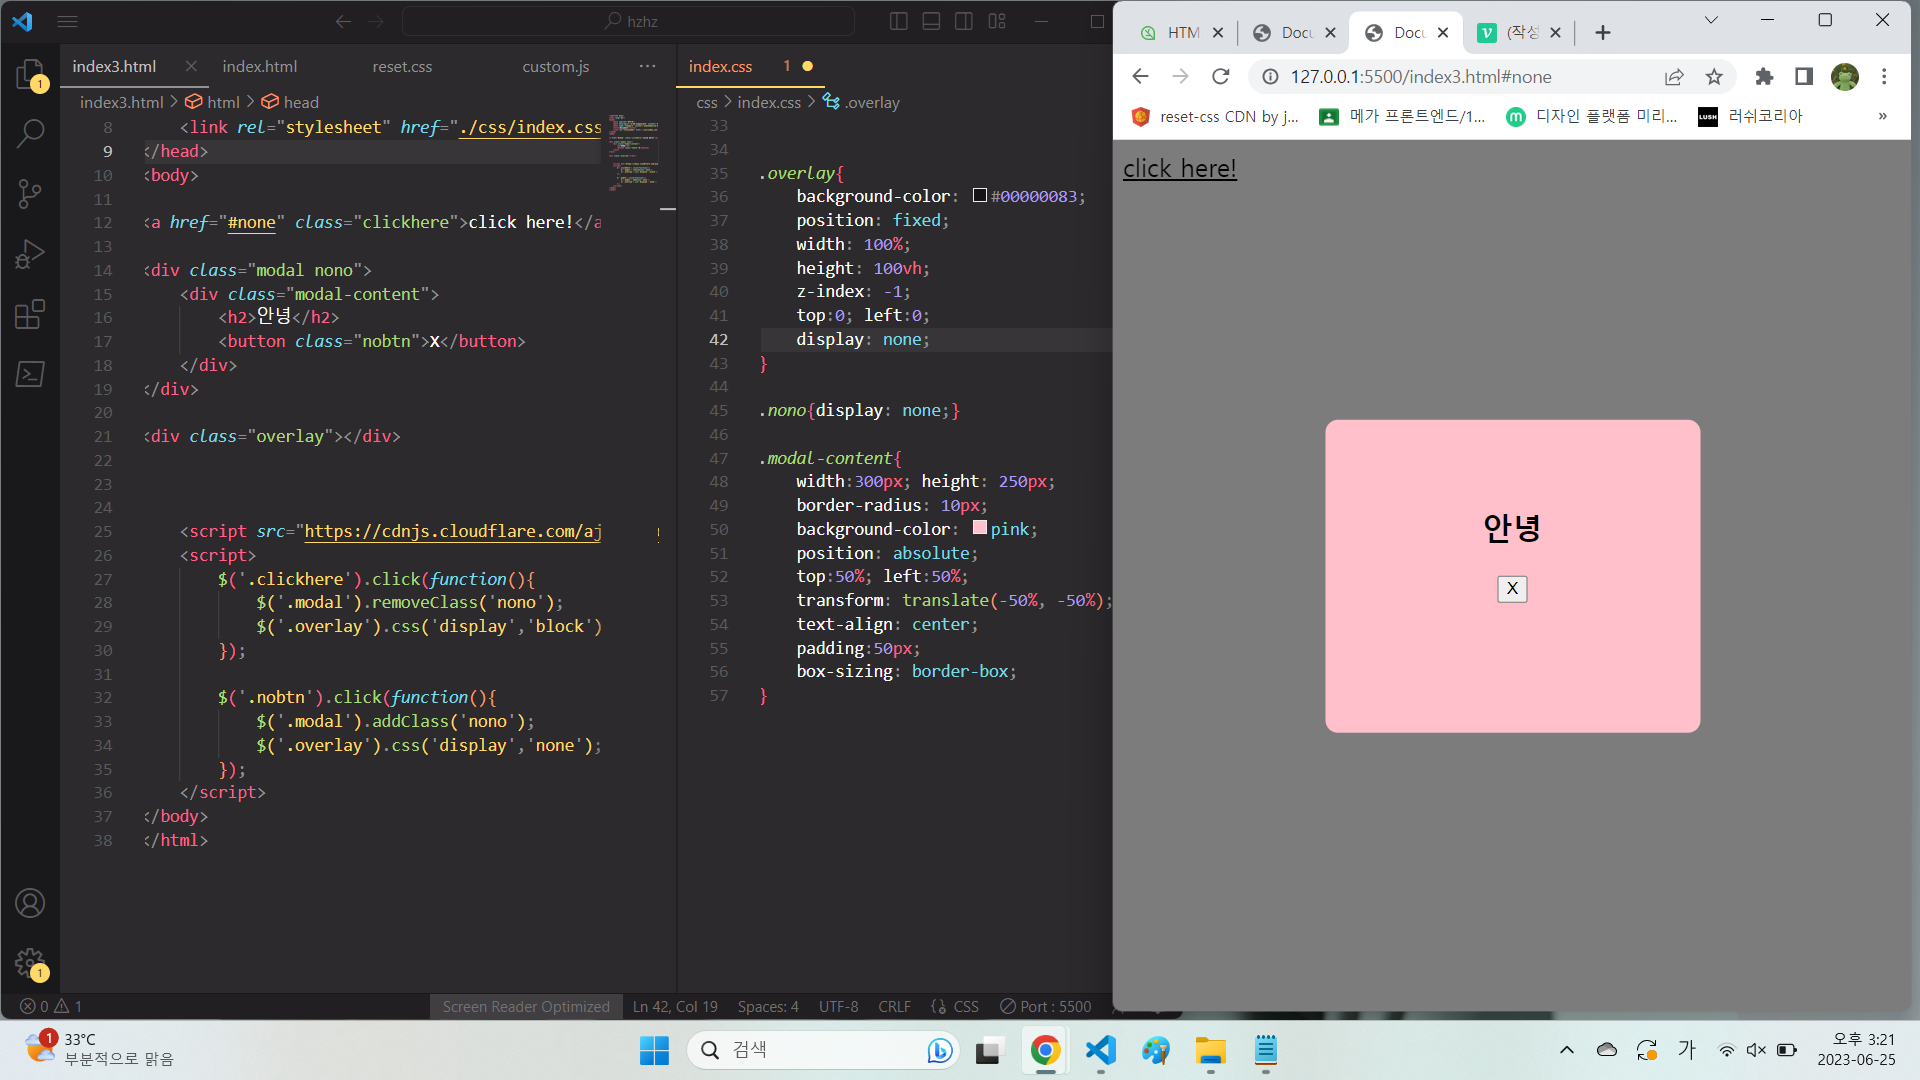Go forward in VS Code editor history
Image resolution: width=1920 pixels, height=1080 pixels.
pyautogui.click(x=376, y=21)
